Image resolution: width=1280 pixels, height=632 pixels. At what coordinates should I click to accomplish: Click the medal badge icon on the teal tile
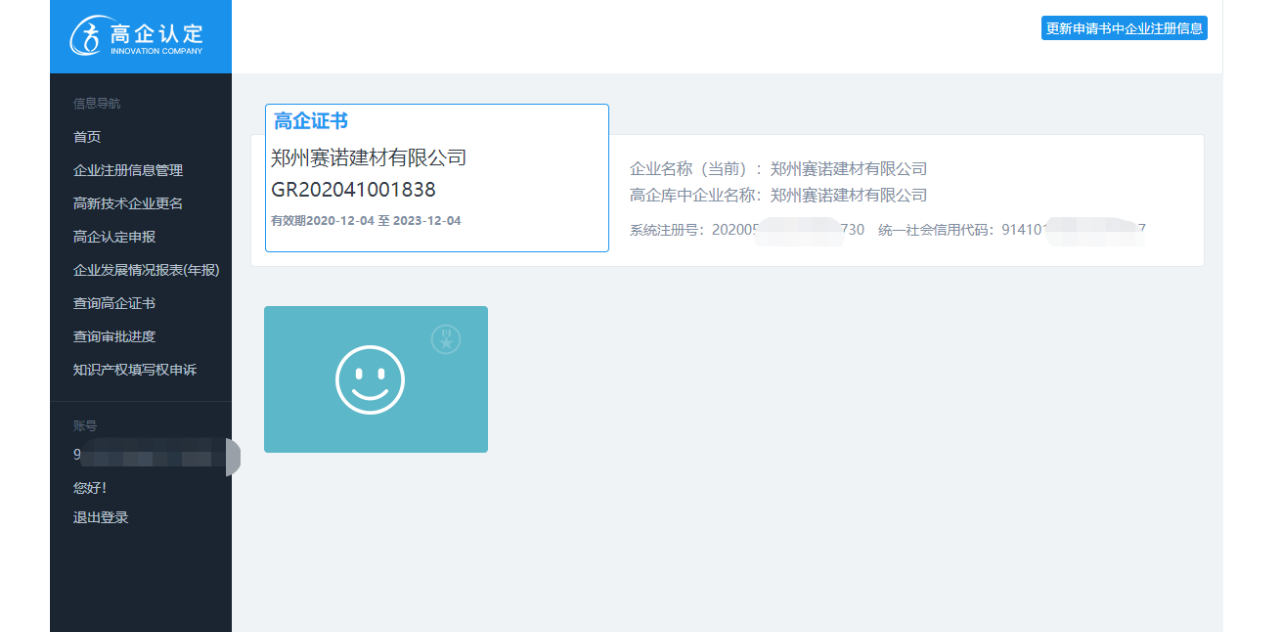click(445, 340)
